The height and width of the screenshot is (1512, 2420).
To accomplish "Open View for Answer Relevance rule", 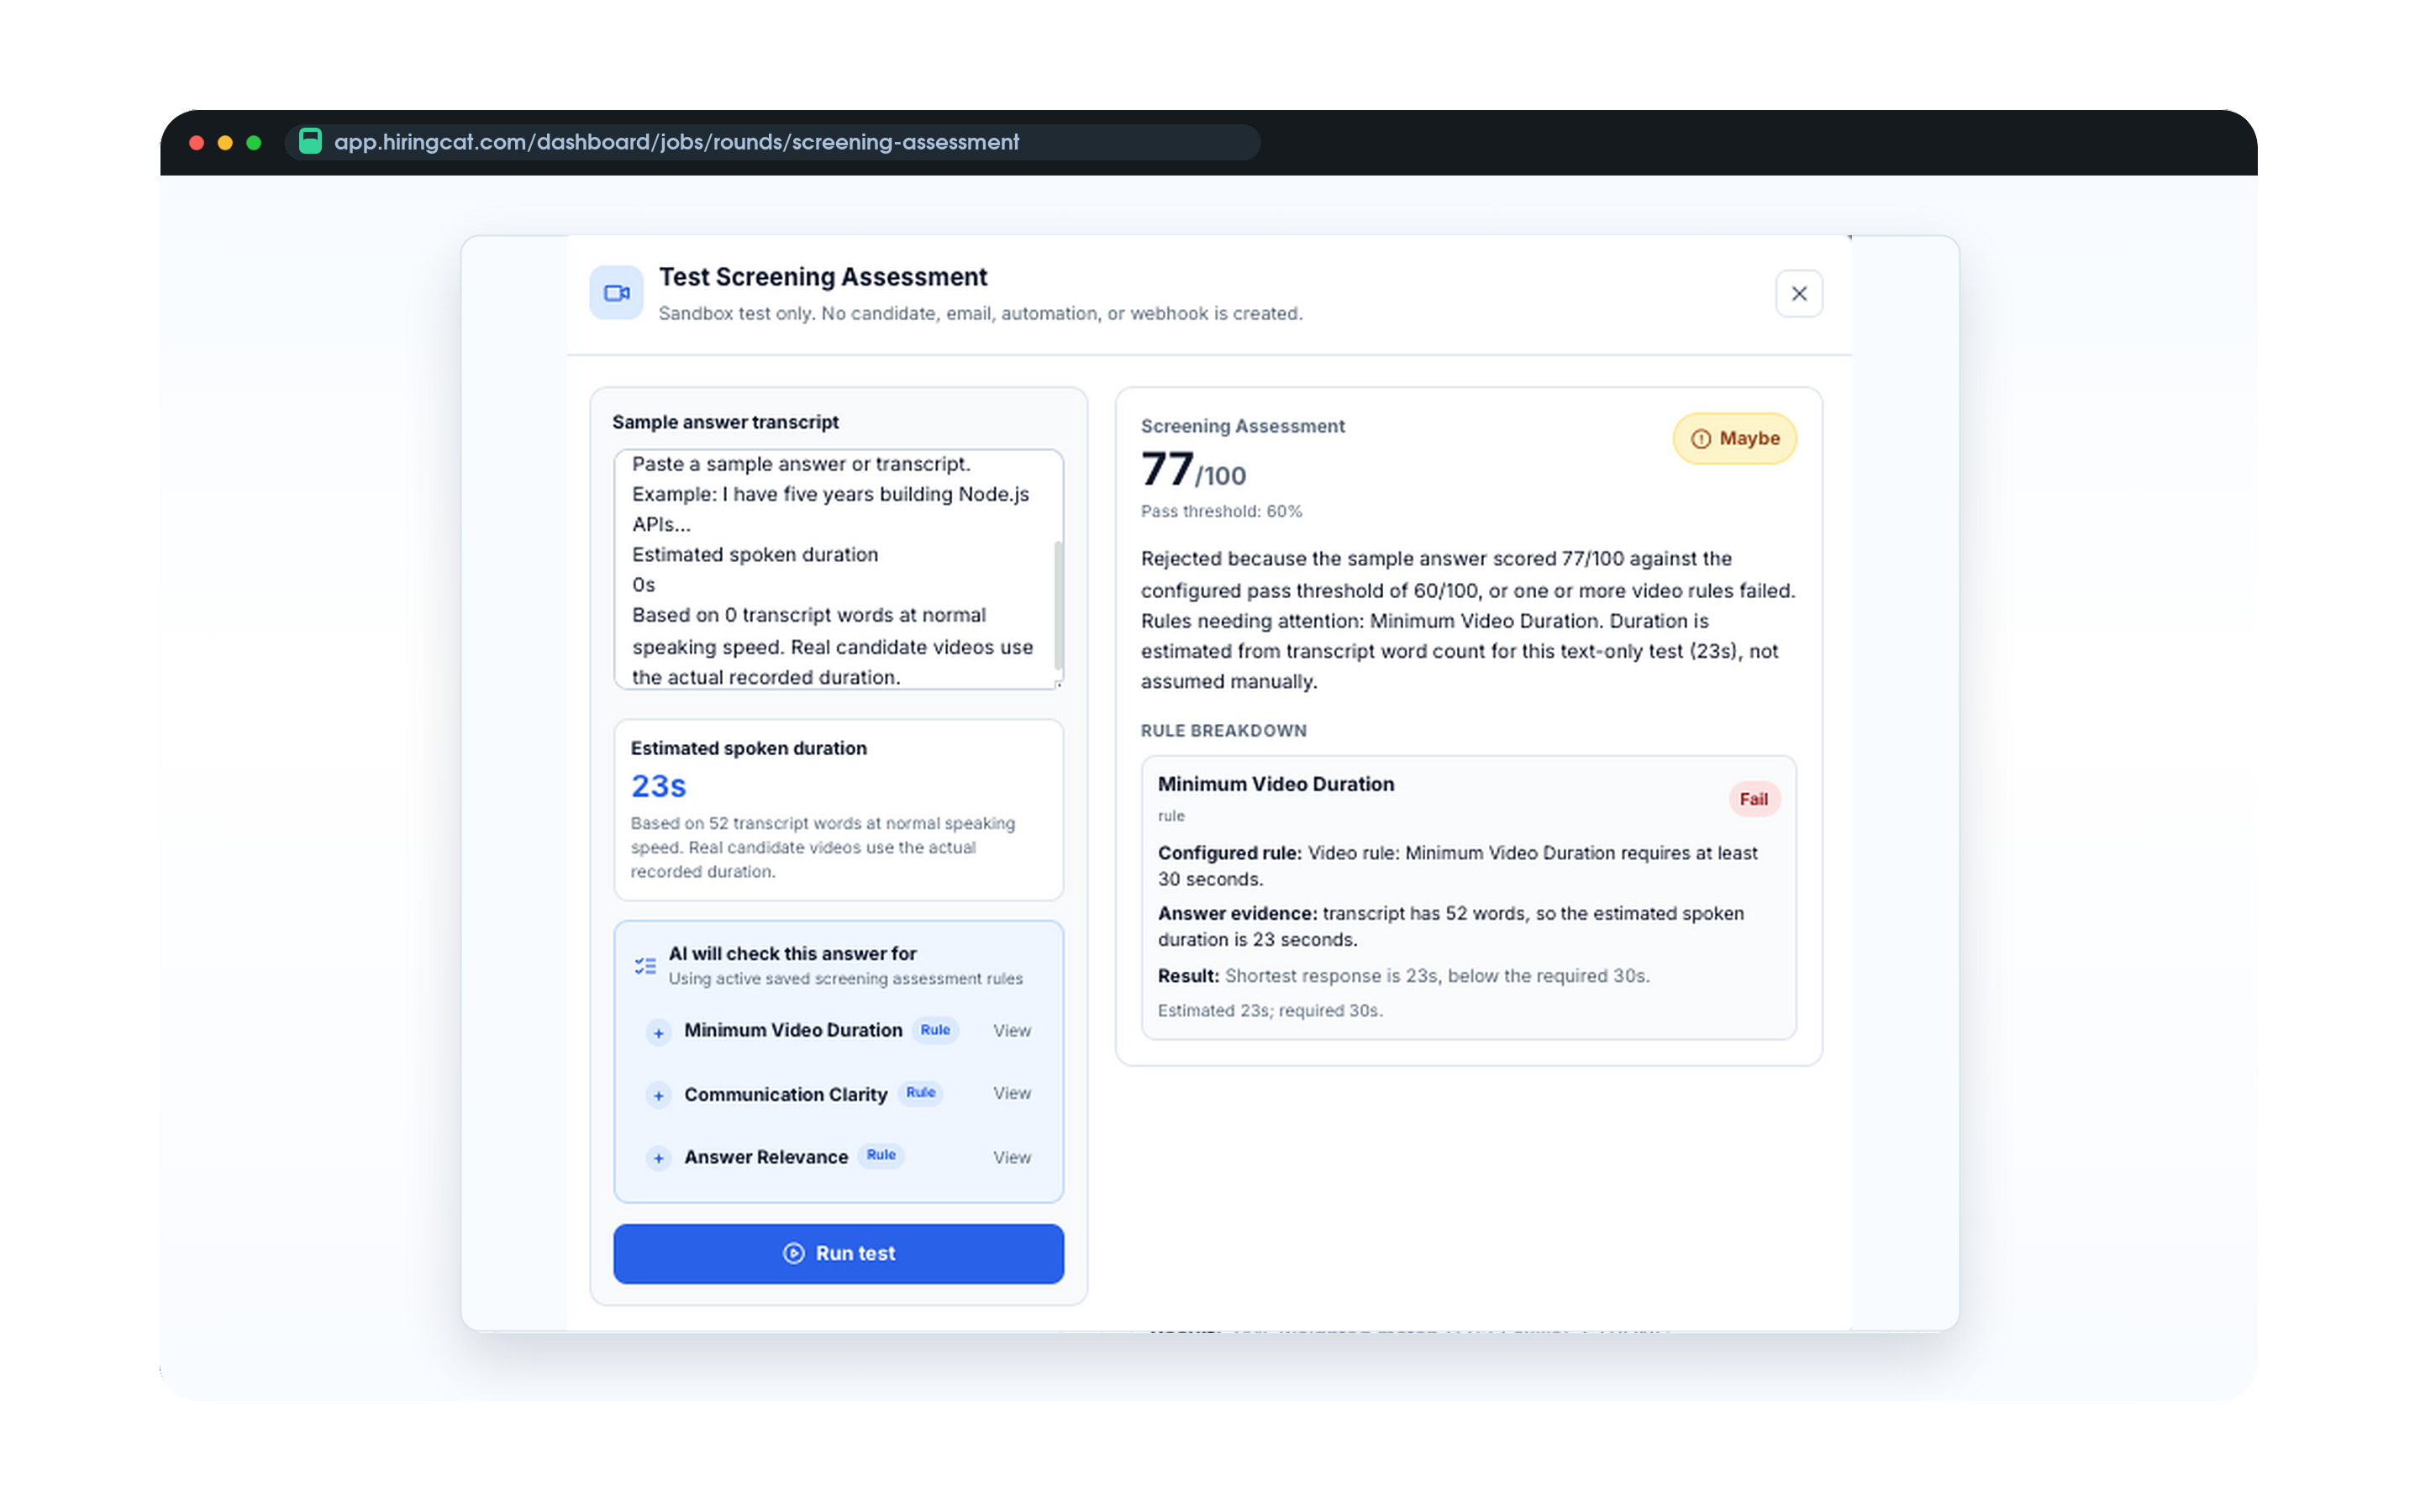I will [1012, 1157].
